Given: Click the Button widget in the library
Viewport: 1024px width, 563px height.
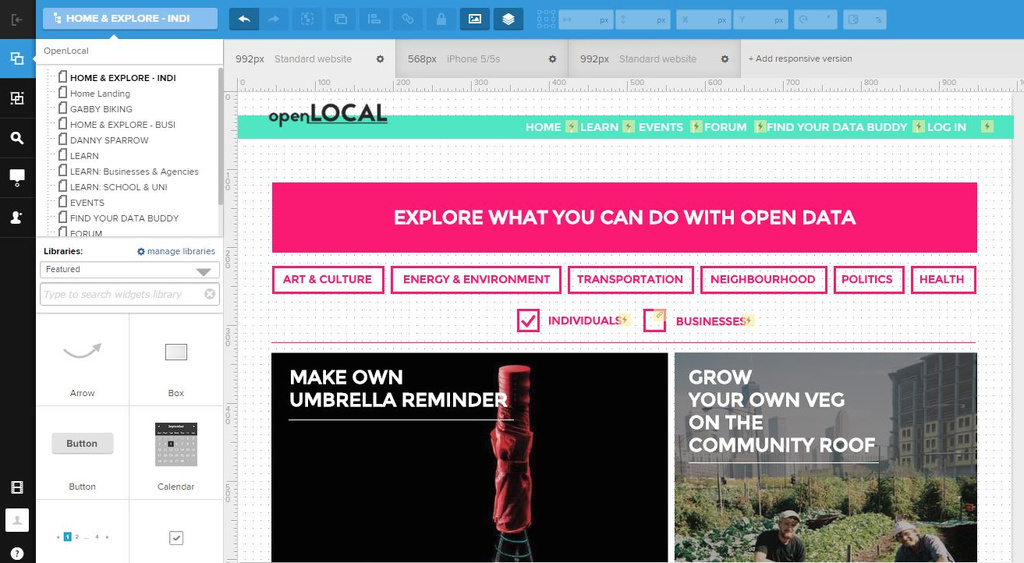Looking at the screenshot, I should 83,454.
